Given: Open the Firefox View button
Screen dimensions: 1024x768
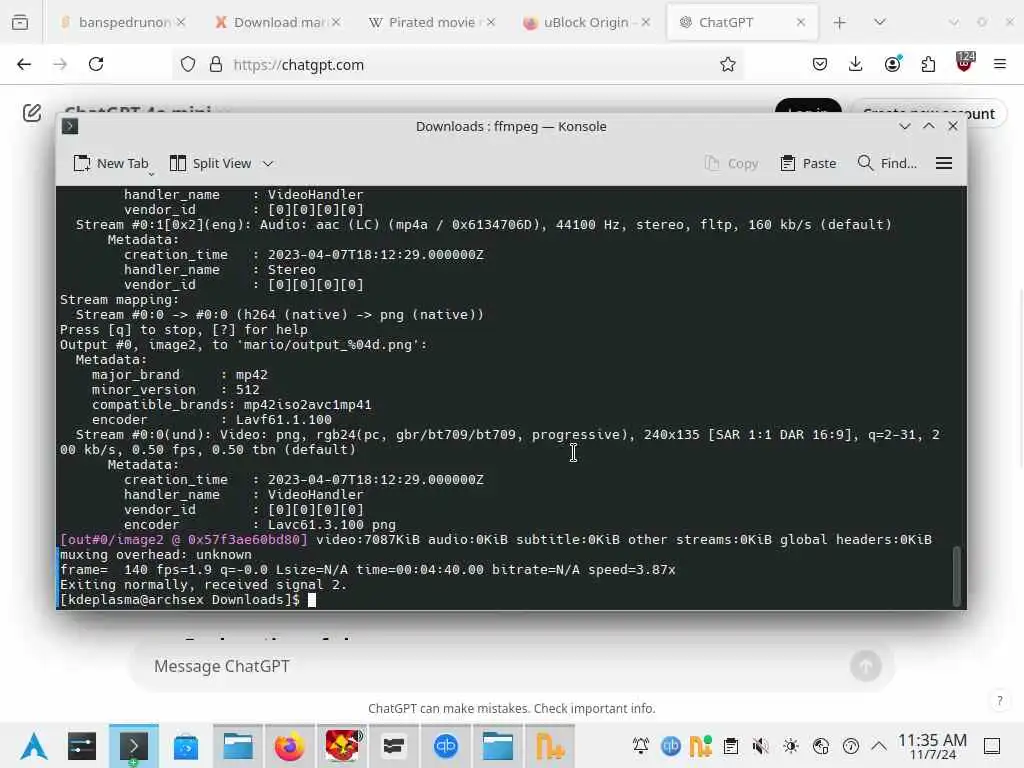Looking at the screenshot, I should point(20,22).
